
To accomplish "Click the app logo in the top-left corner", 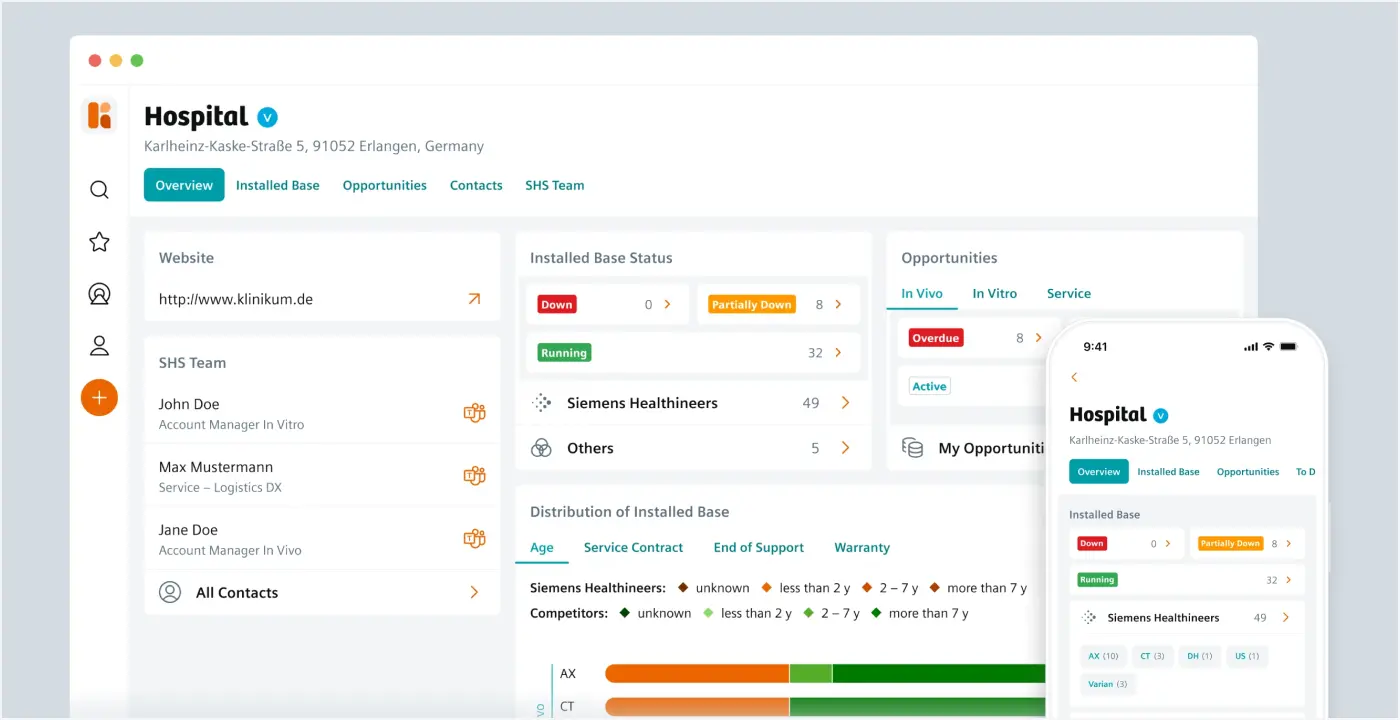I will (x=99, y=115).
